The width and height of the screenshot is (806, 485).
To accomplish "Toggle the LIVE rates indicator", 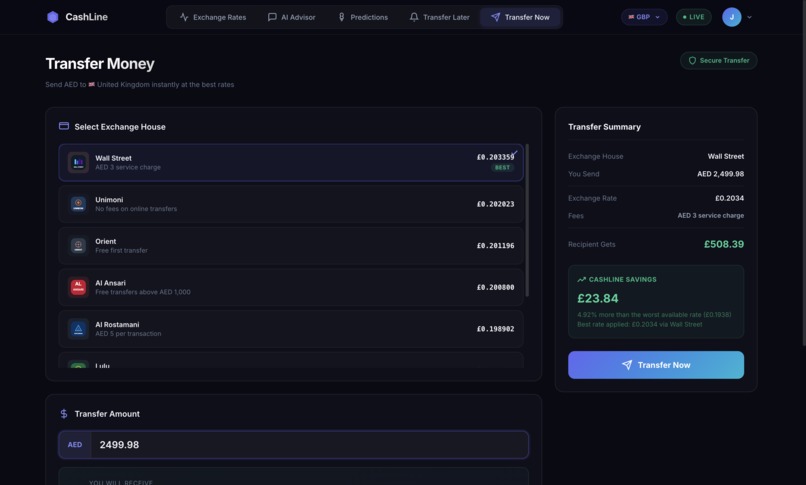I will 693,17.
